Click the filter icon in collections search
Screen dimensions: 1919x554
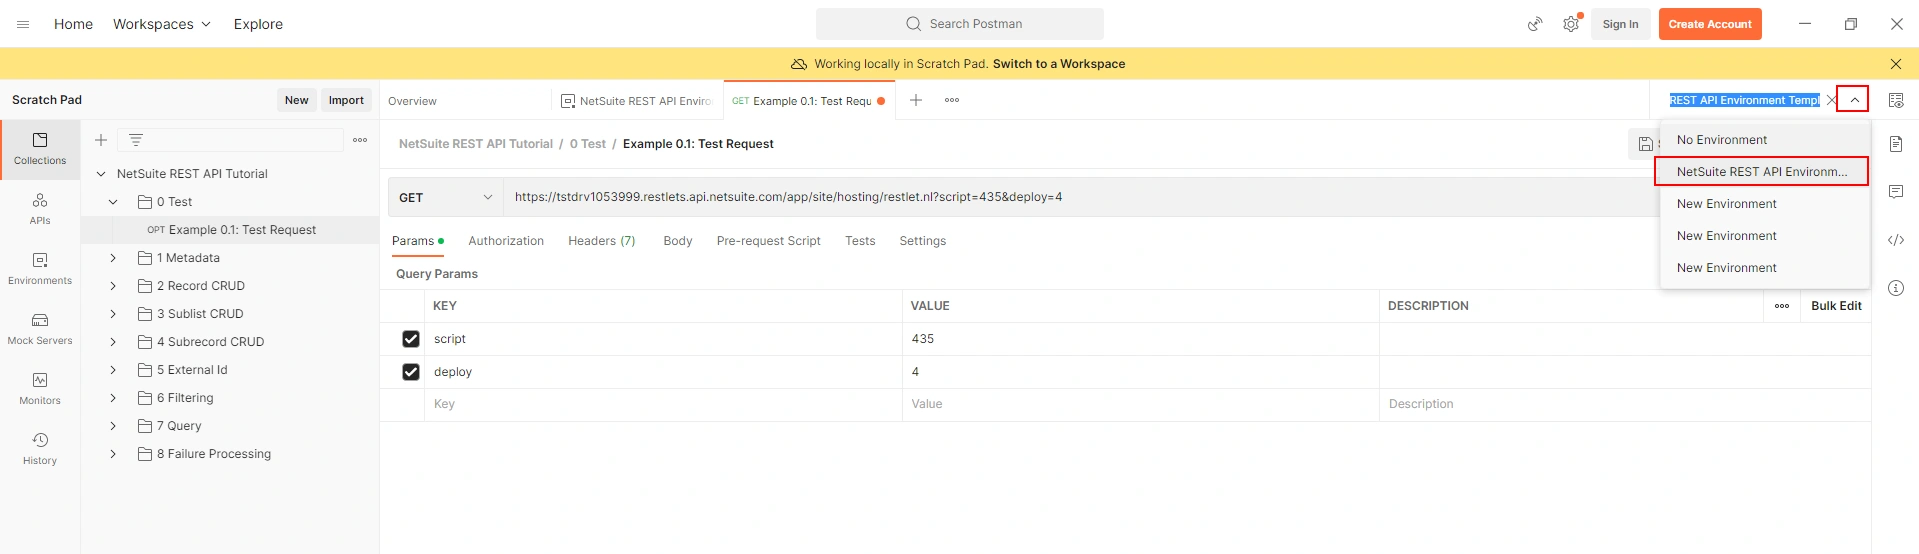point(136,140)
